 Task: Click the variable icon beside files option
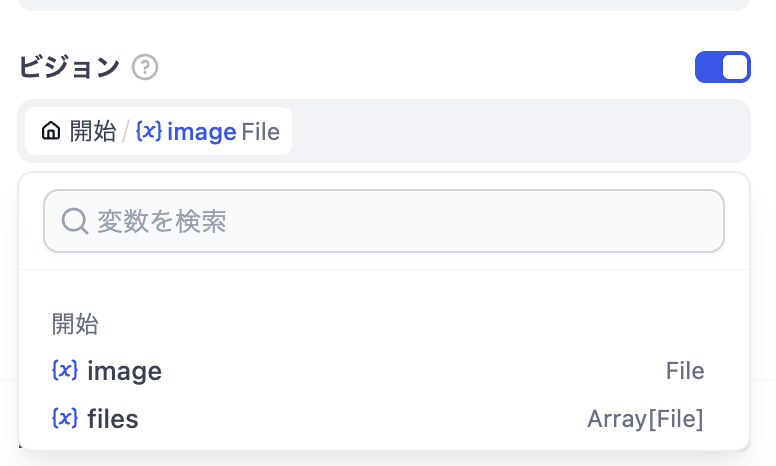[x=65, y=418]
